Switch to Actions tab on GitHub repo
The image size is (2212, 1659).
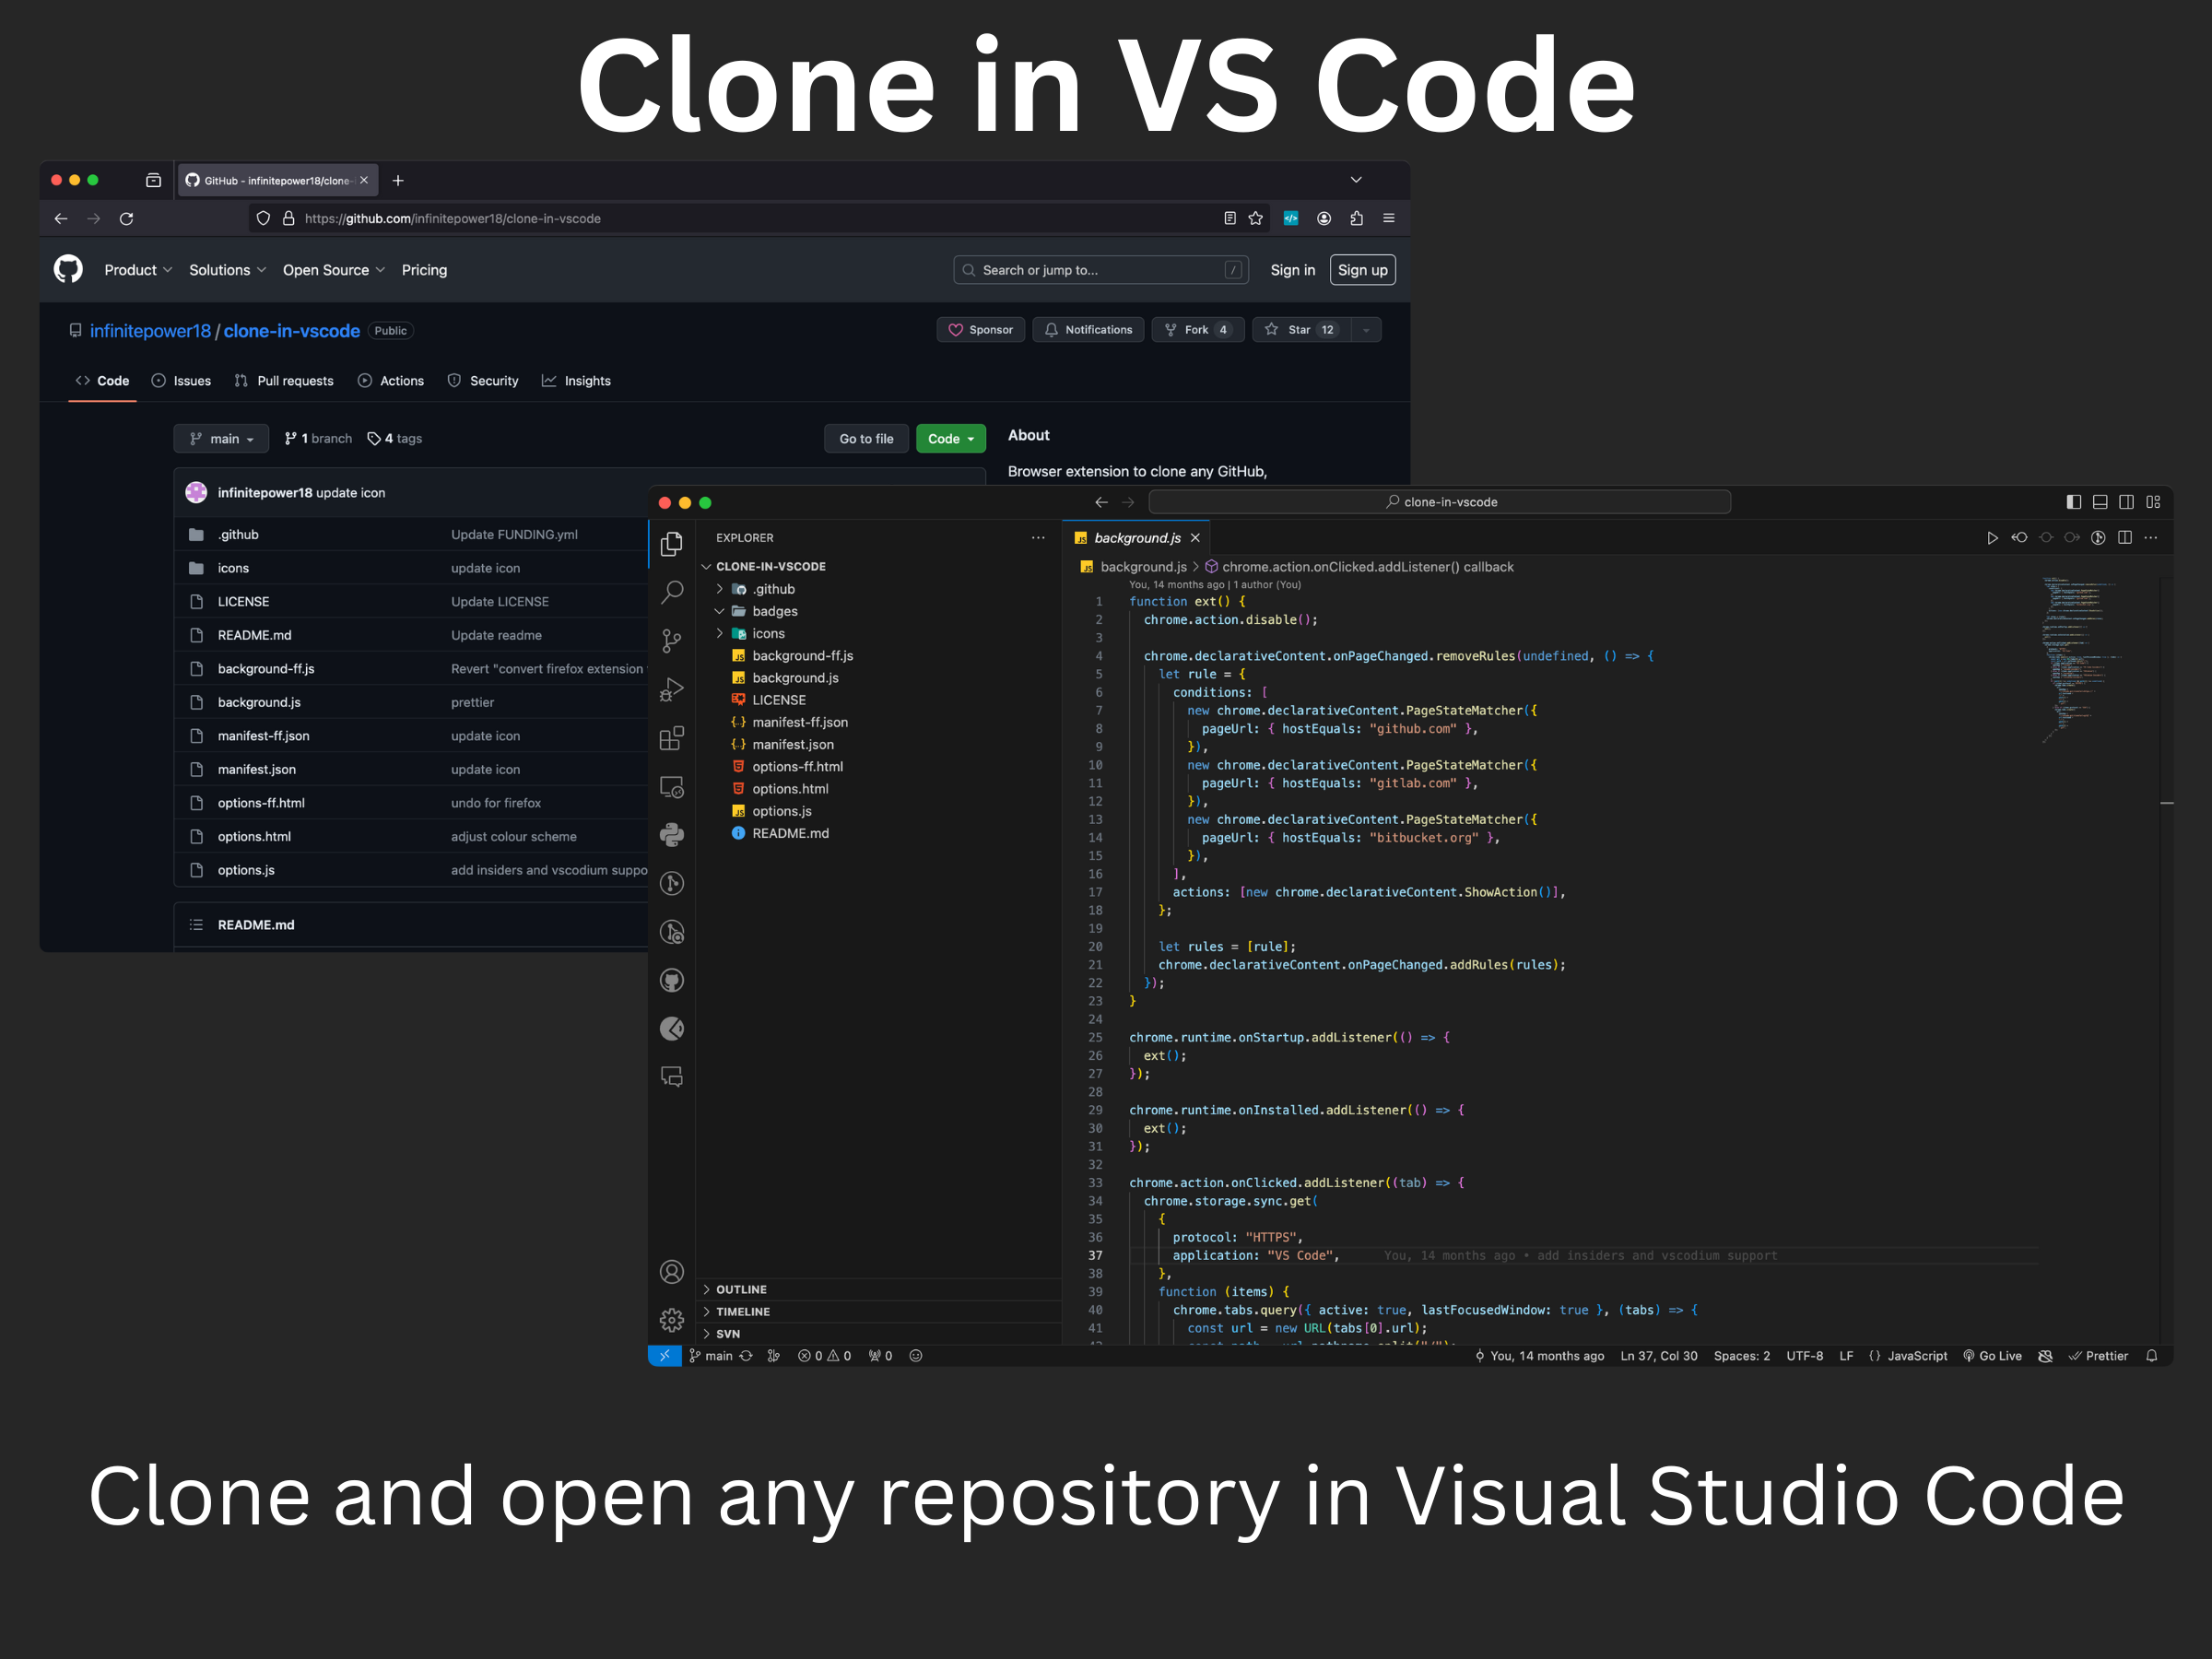pos(391,381)
